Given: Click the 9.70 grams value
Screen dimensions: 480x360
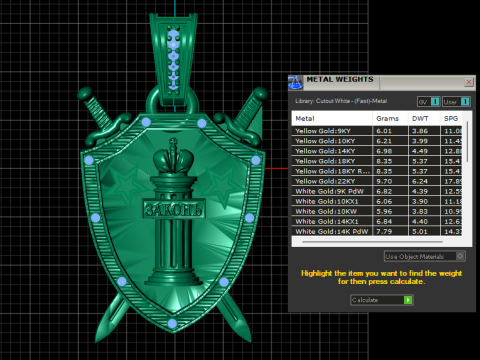Looking at the screenshot, I should coord(384,181).
